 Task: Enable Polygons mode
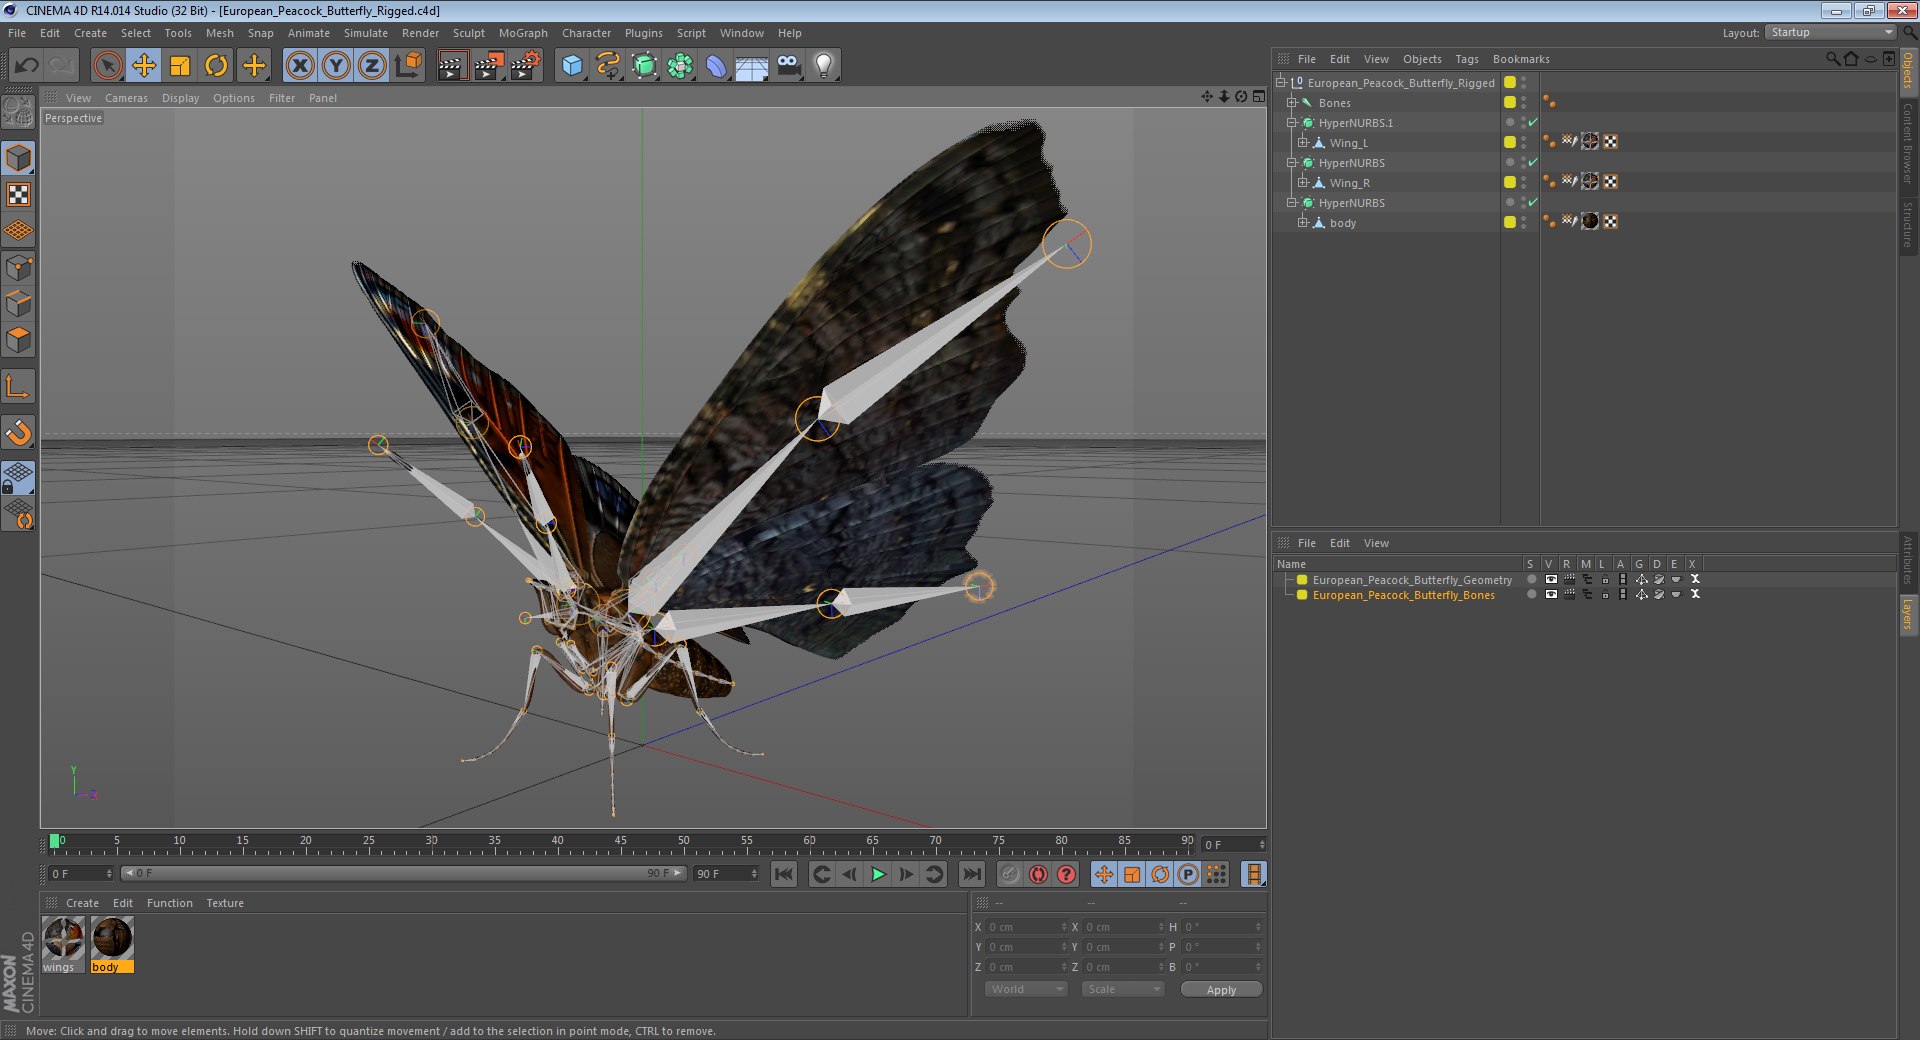pyautogui.click(x=18, y=340)
